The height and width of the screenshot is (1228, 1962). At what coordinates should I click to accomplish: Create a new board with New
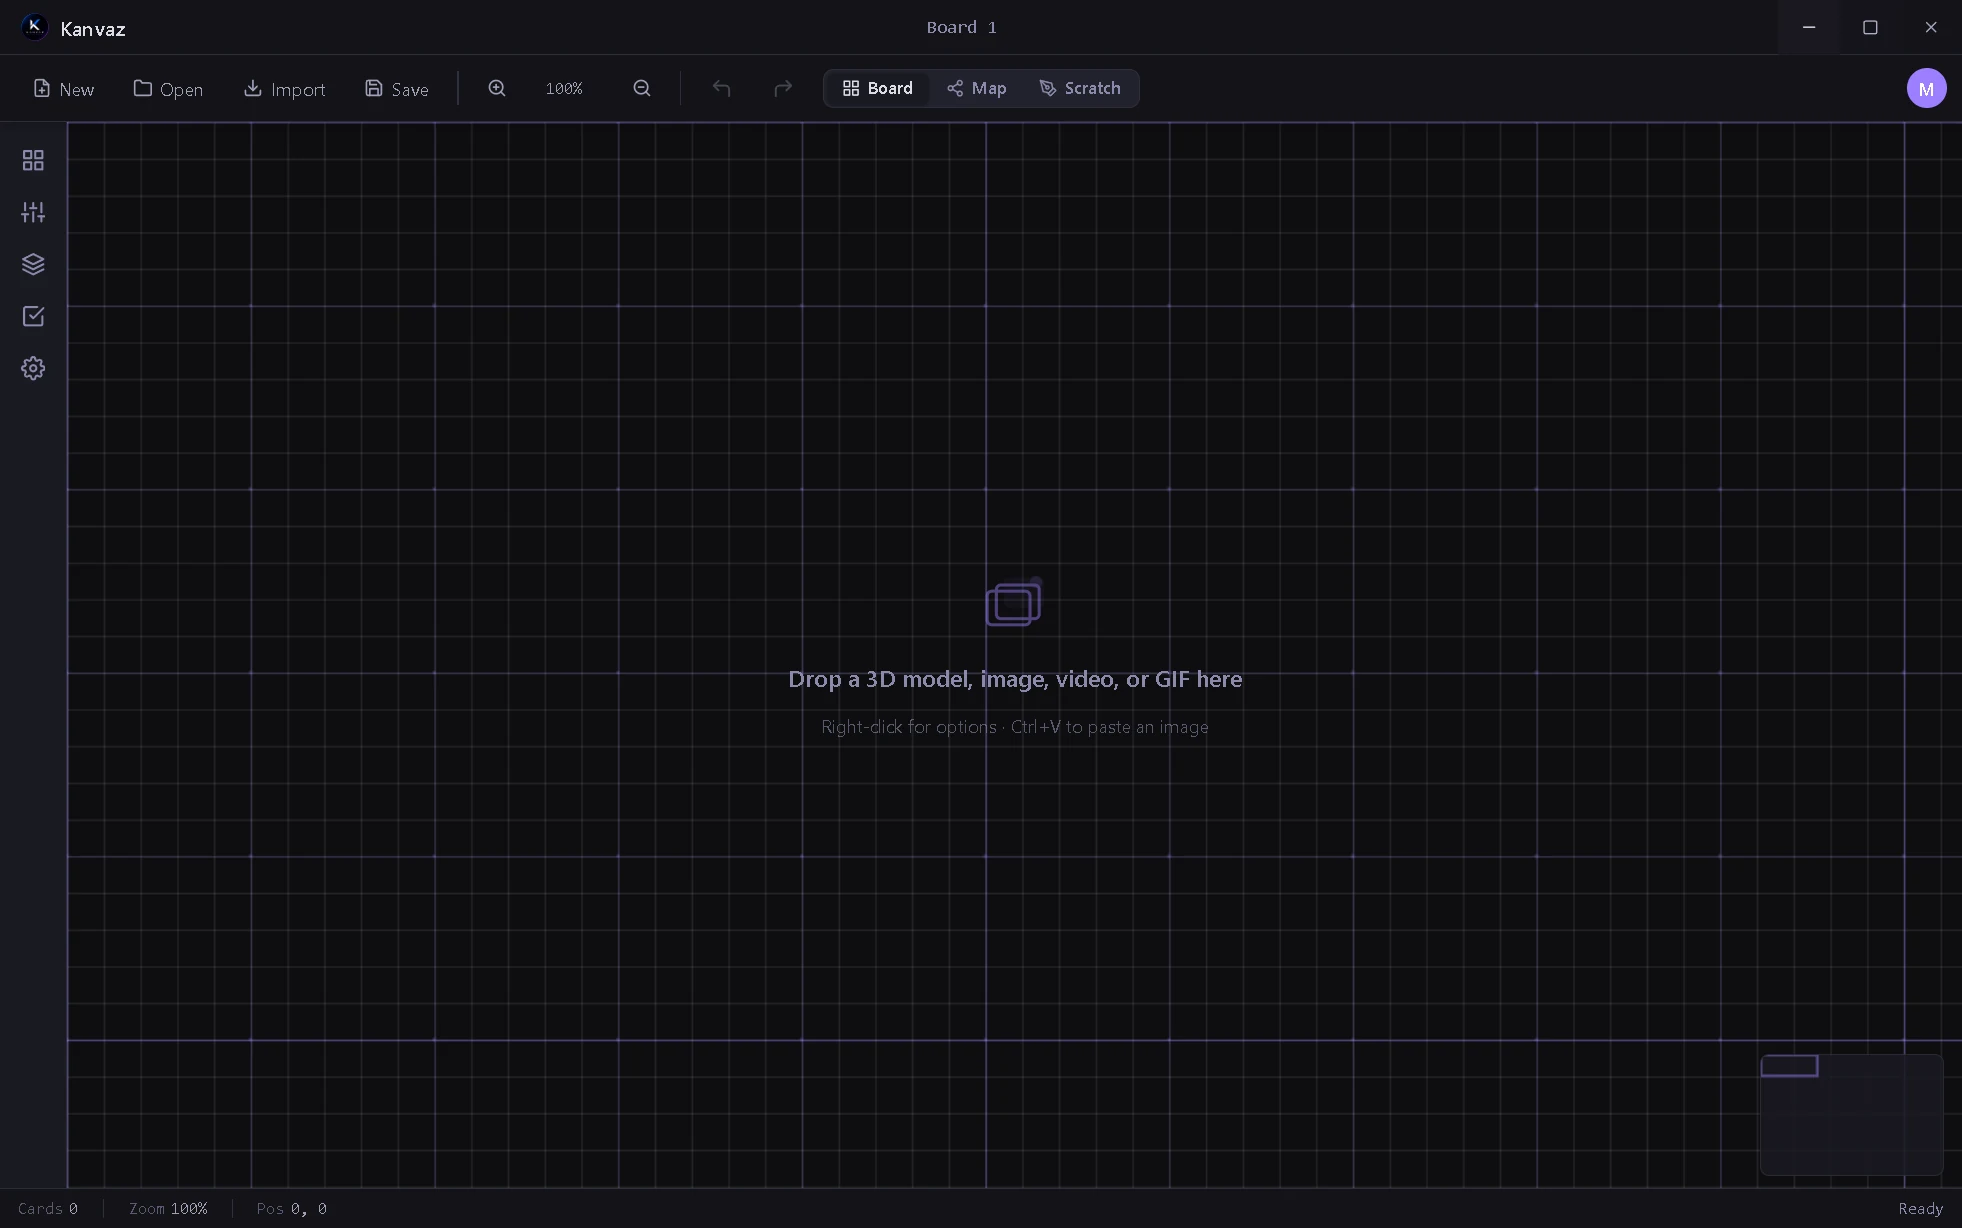point(63,89)
